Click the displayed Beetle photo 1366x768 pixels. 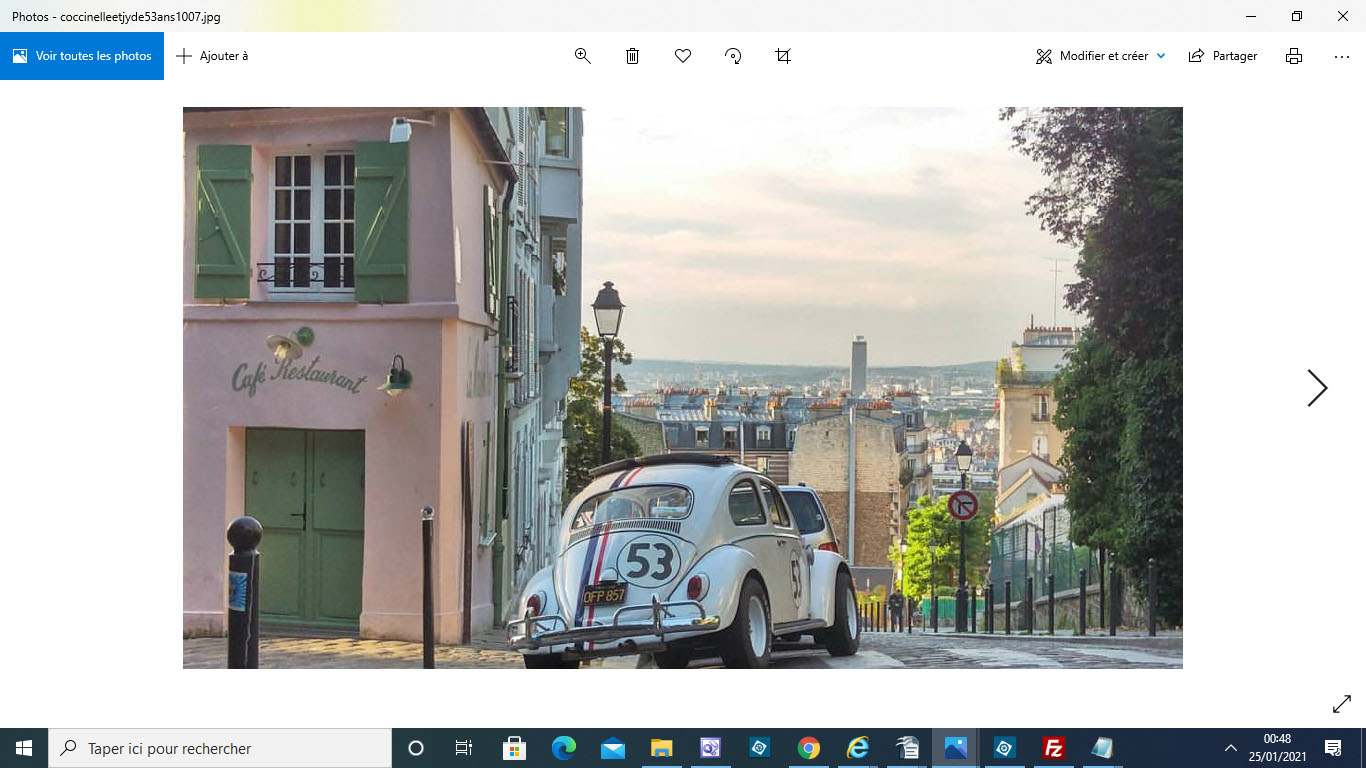click(683, 388)
